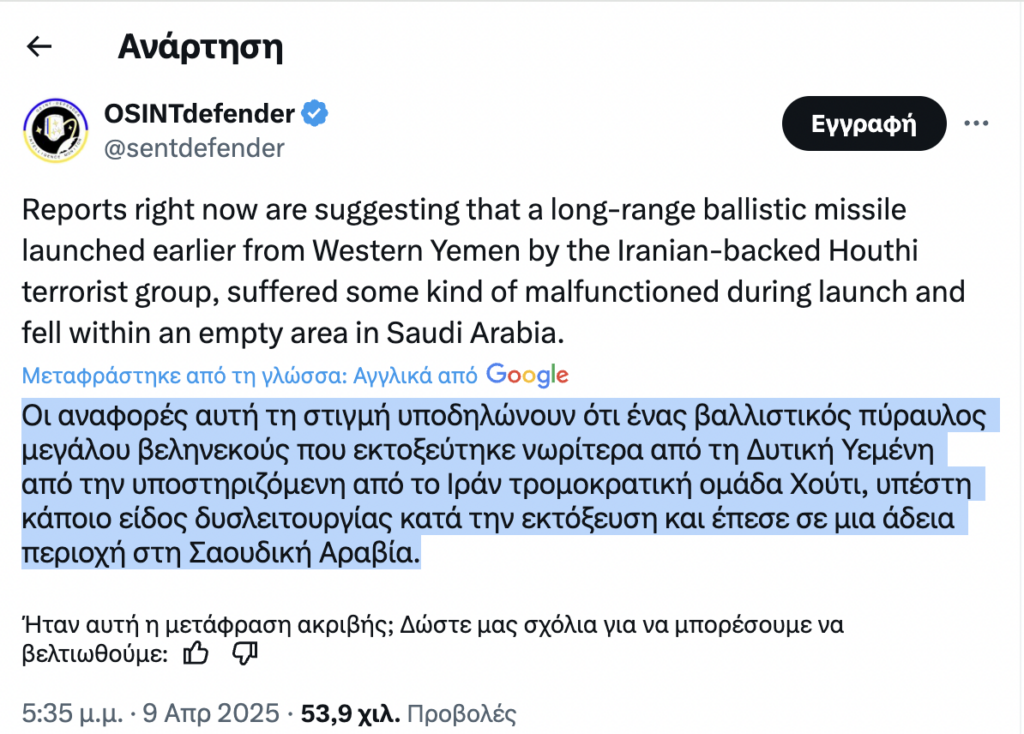The width and height of the screenshot is (1024, 734).
Task: Click the 9 Απρ 2025 date
Action: [x=211, y=715]
